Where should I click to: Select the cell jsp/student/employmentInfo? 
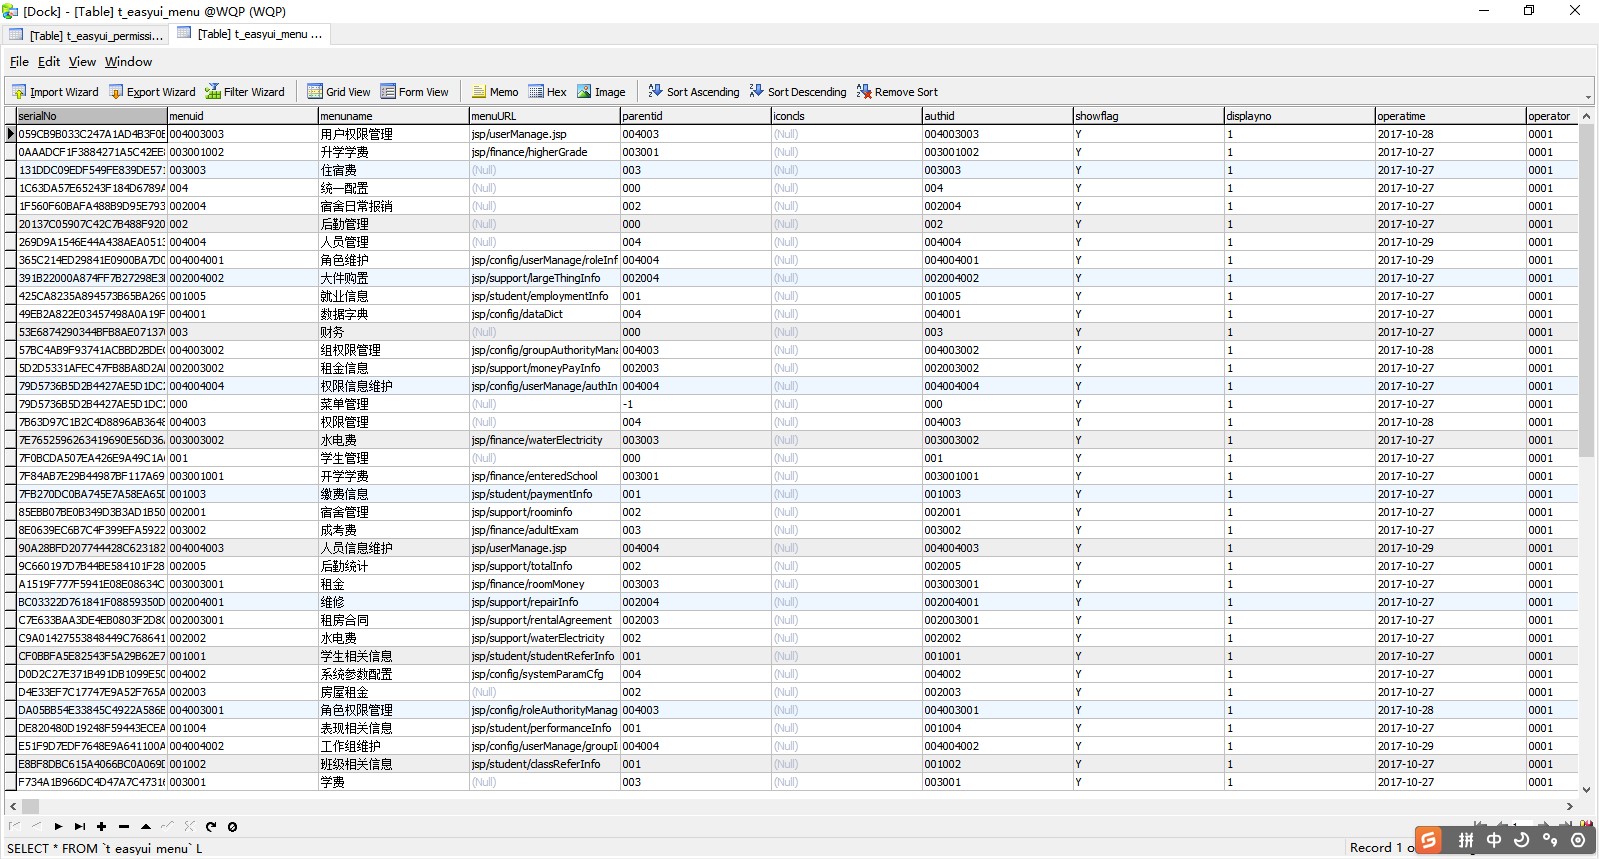[544, 296]
